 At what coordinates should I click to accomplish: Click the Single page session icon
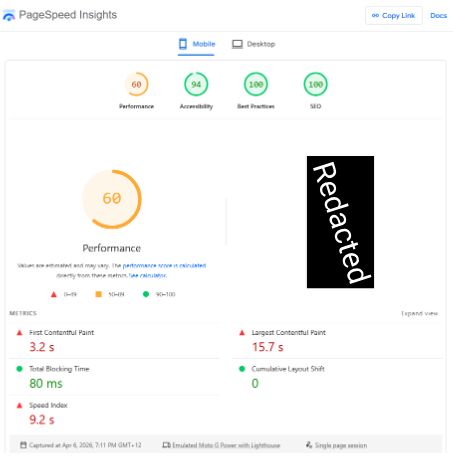tap(309, 445)
